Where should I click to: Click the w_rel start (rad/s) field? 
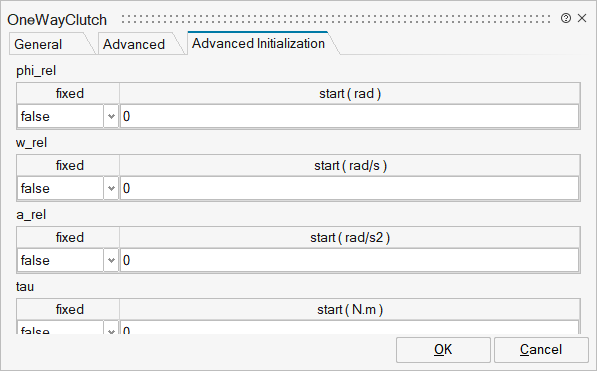click(x=350, y=188)
